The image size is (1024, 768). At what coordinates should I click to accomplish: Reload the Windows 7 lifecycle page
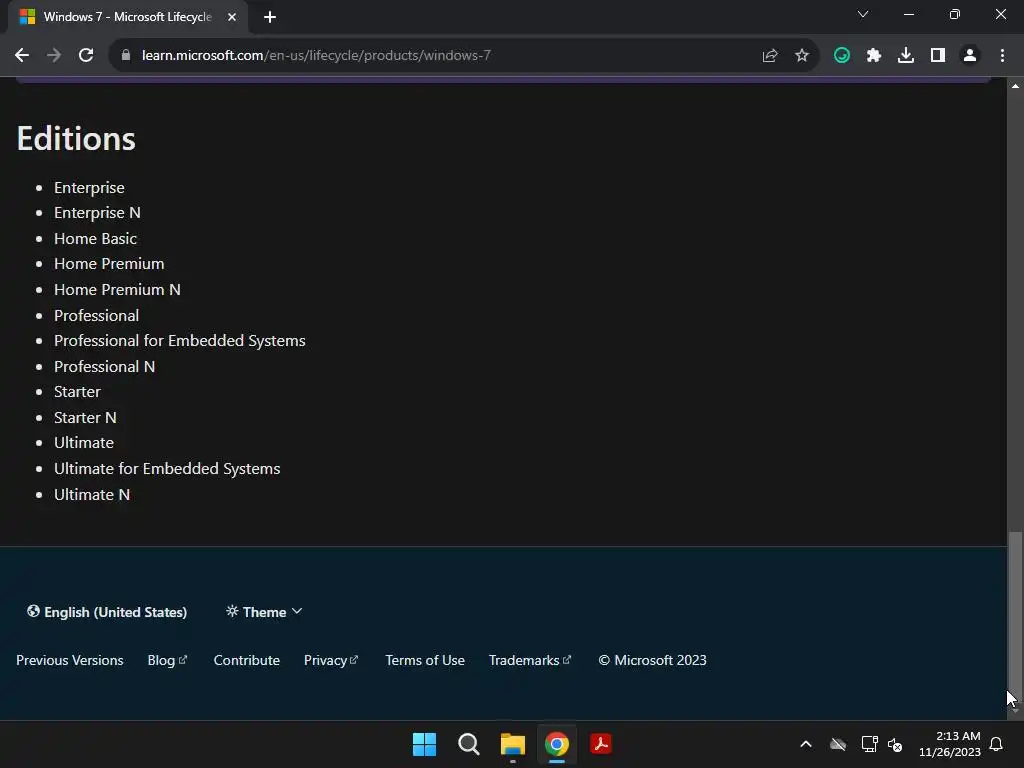[x=86, y=56]
